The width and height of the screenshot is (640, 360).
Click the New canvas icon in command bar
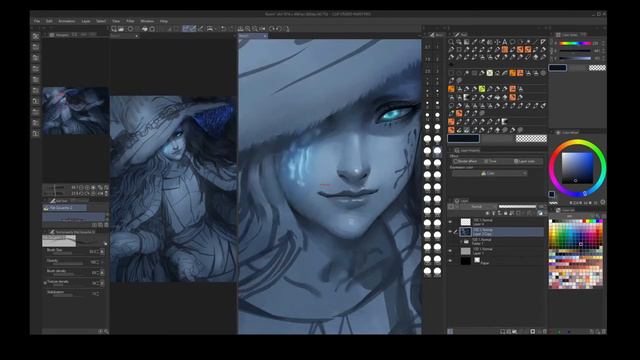pyautogui.click(x=114, y=29)
